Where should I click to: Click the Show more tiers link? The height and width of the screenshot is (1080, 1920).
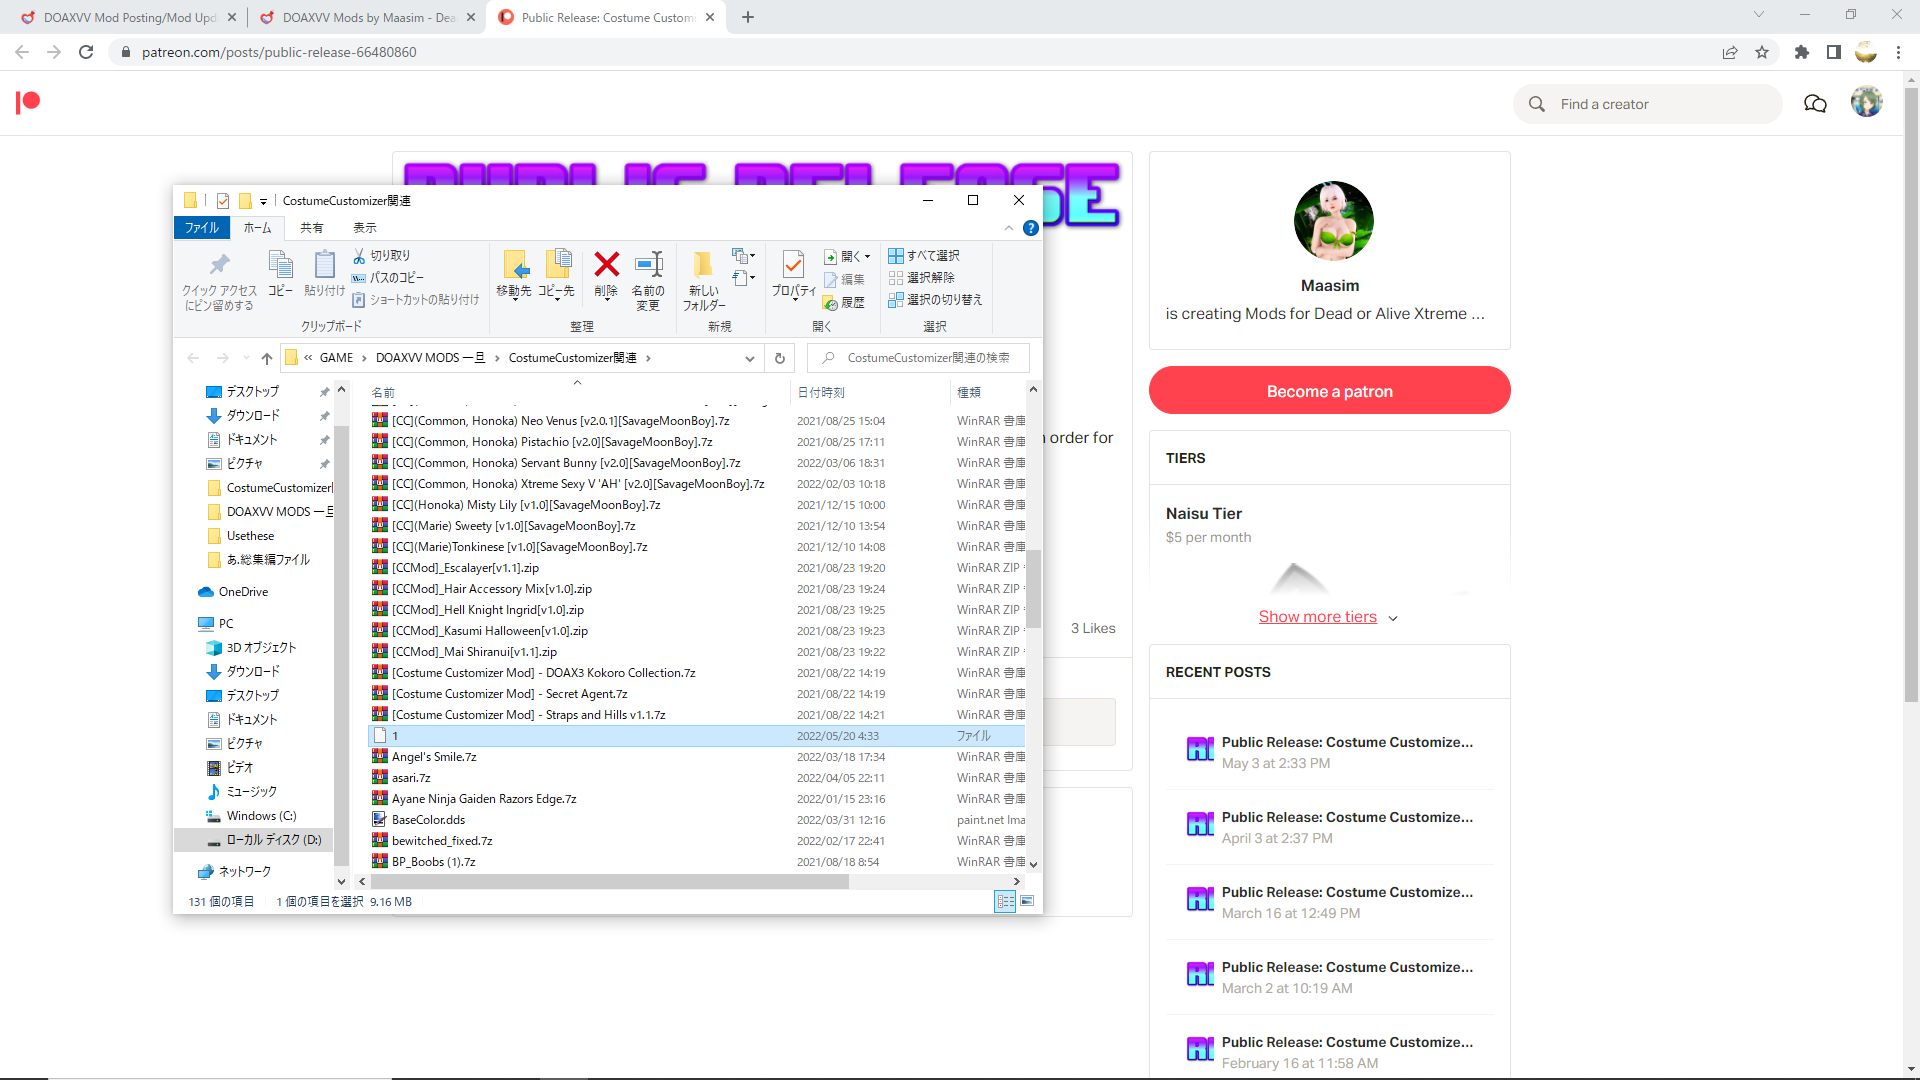(1317, 617)
